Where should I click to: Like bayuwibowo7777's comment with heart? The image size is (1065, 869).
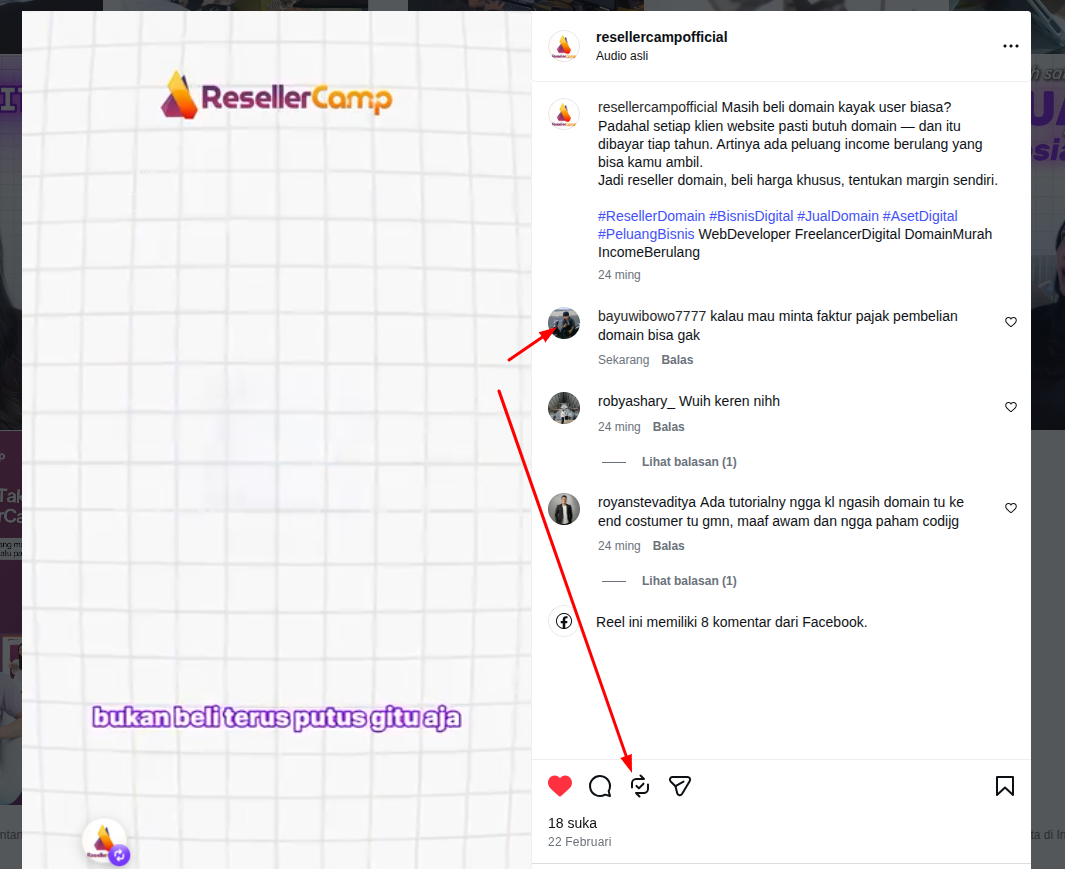pos(1011,322)
